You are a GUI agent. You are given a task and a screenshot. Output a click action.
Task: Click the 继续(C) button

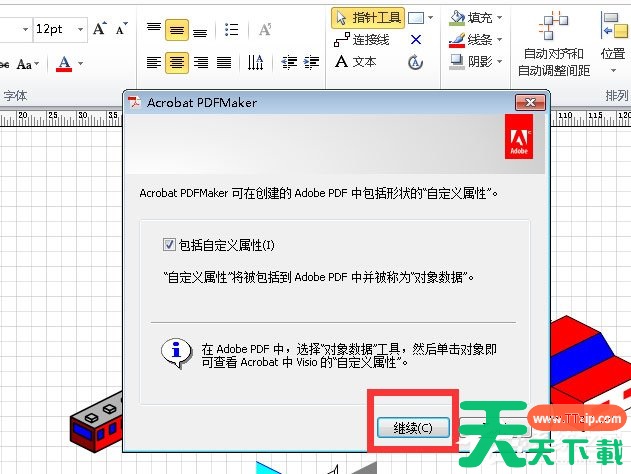pyautogui.click(x=413, y=428)
